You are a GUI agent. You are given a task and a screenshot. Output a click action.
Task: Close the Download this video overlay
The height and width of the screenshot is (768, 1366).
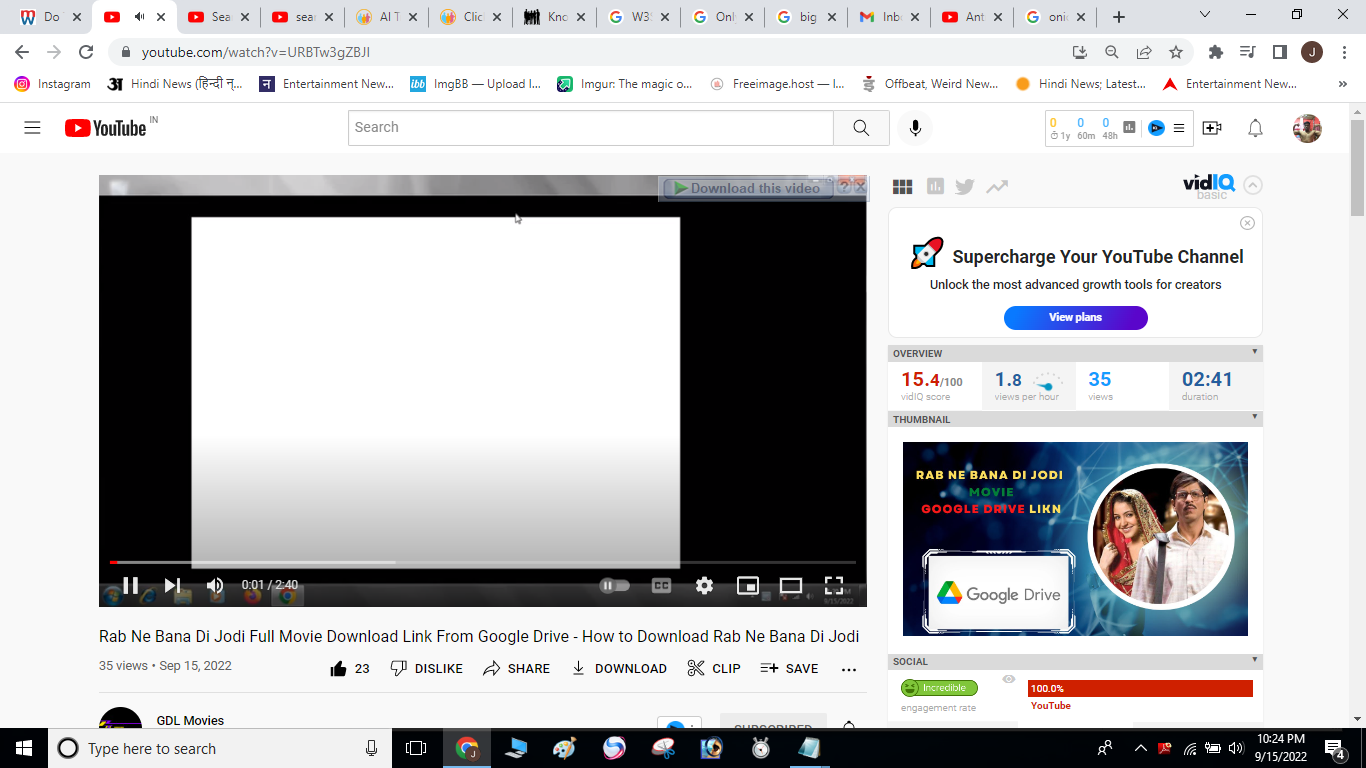[x=860, y=186]
